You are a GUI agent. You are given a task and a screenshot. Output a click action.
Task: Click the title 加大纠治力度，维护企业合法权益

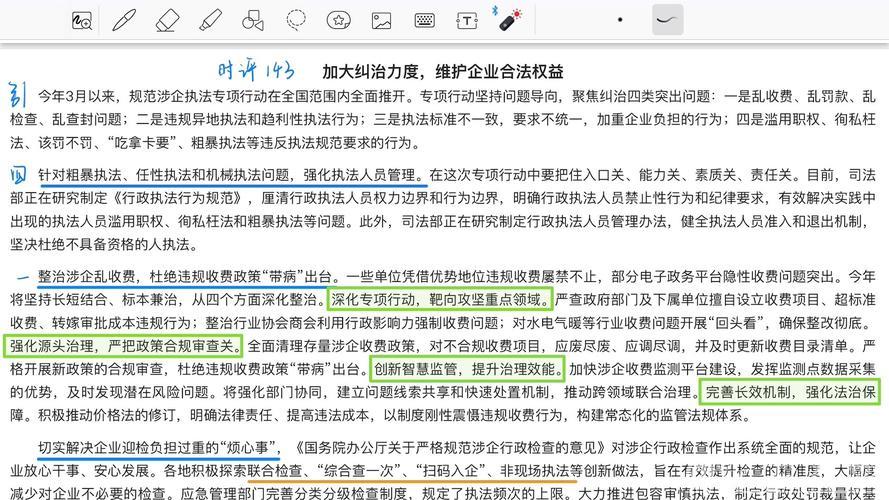[x=443, y=71]
